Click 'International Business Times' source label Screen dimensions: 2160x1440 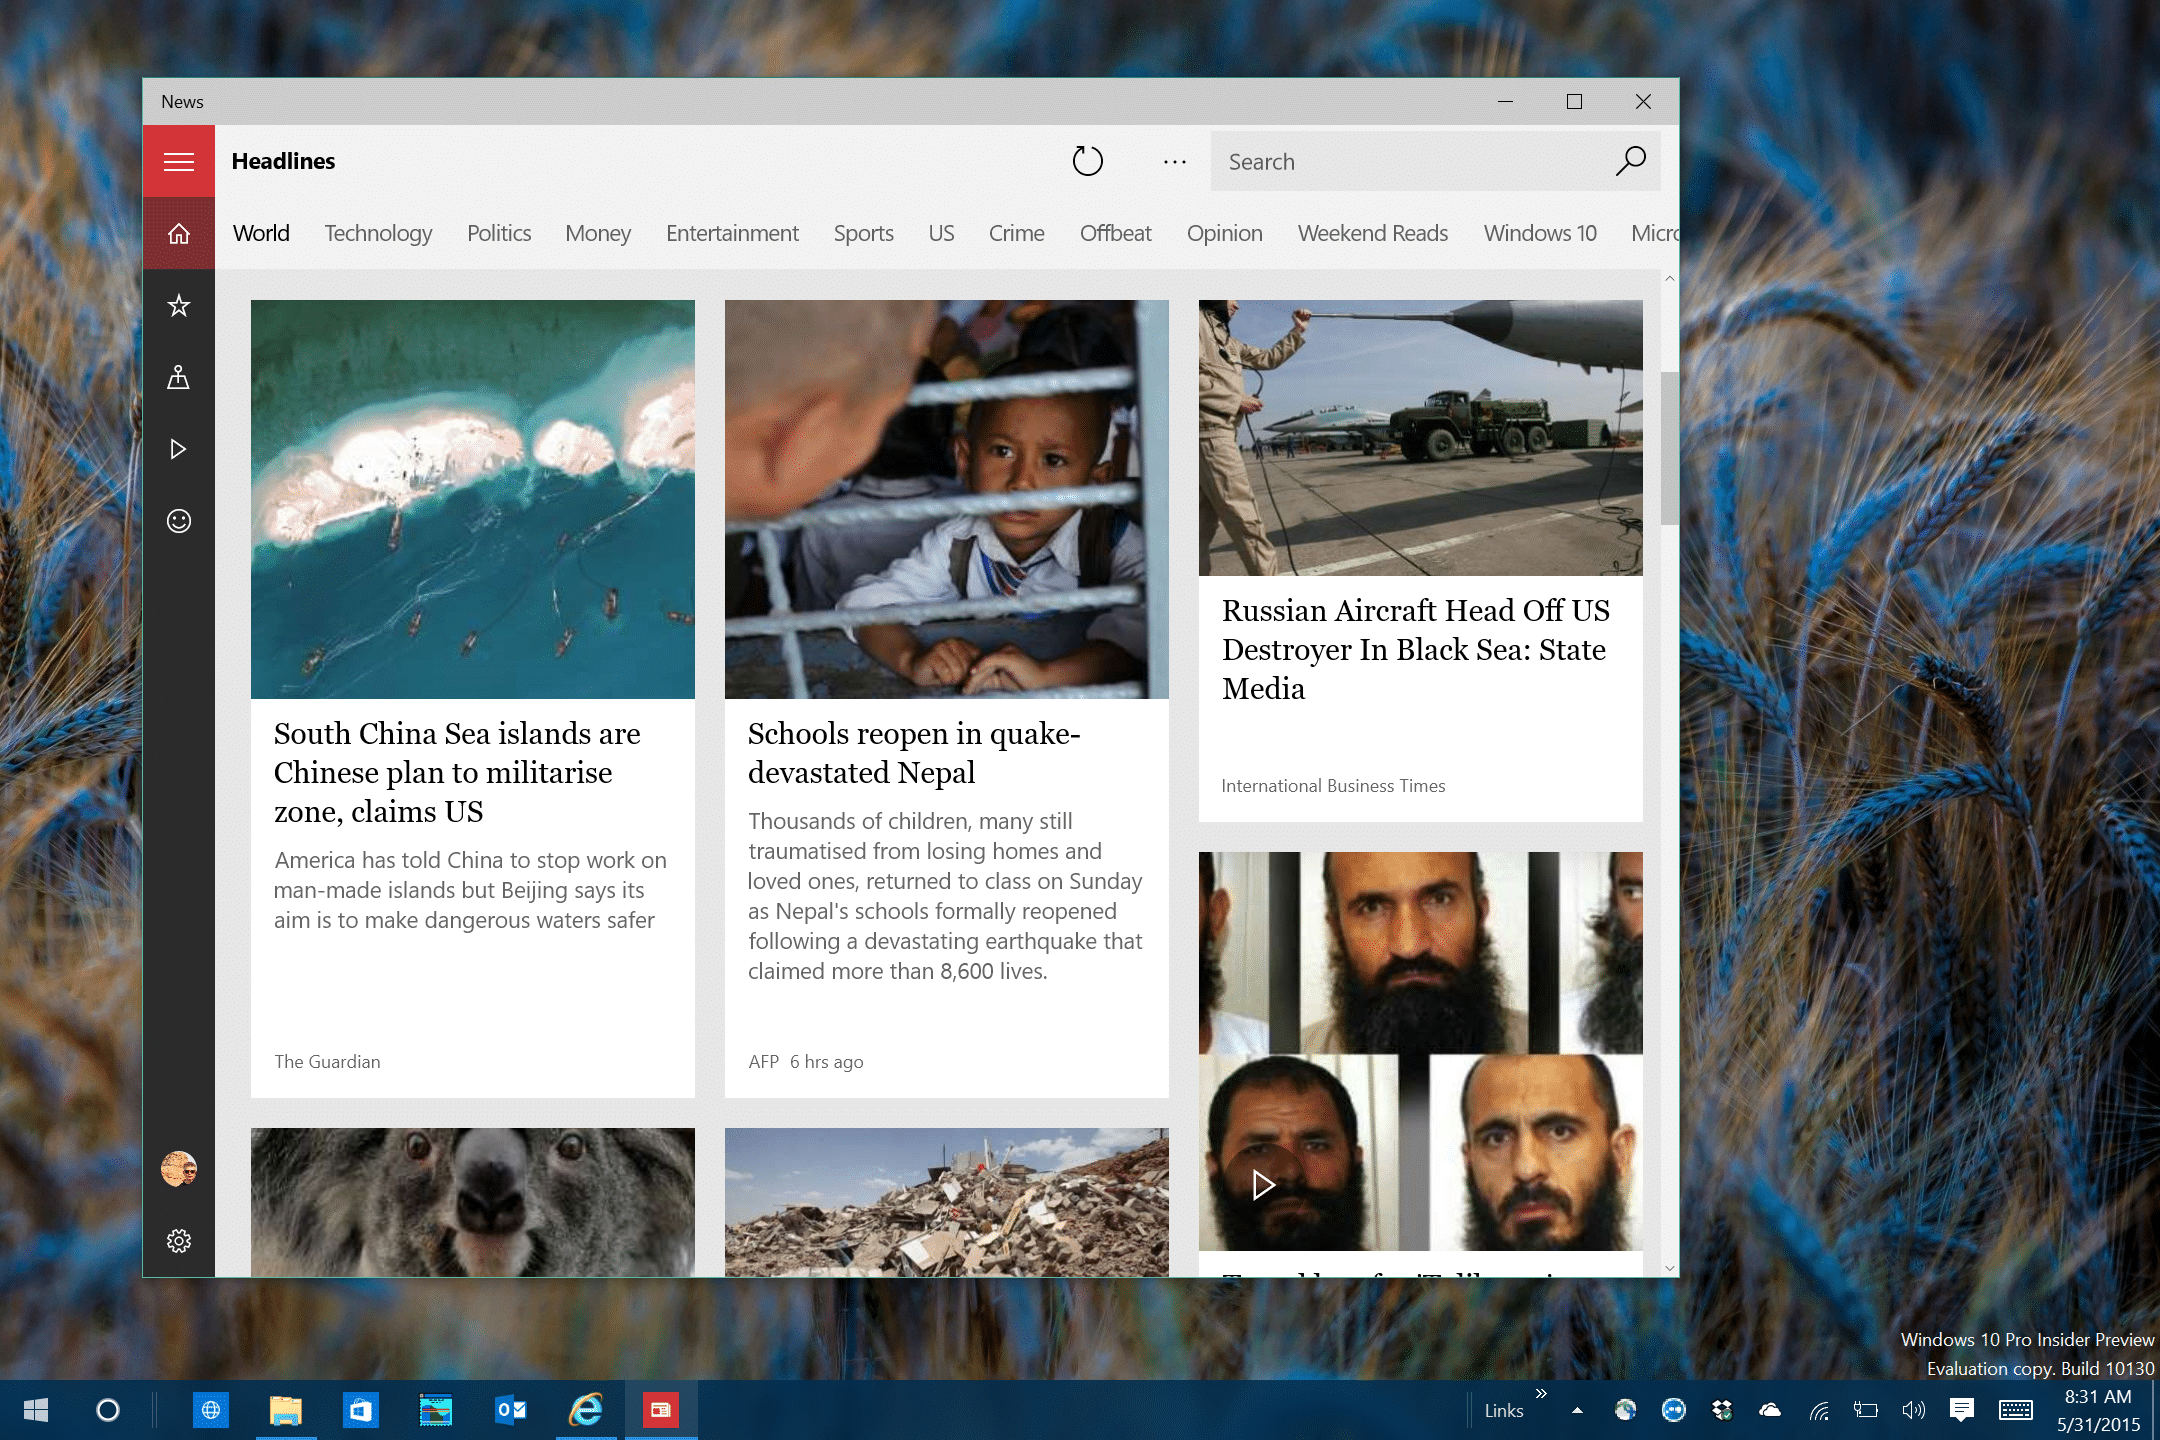[1333, 785]
